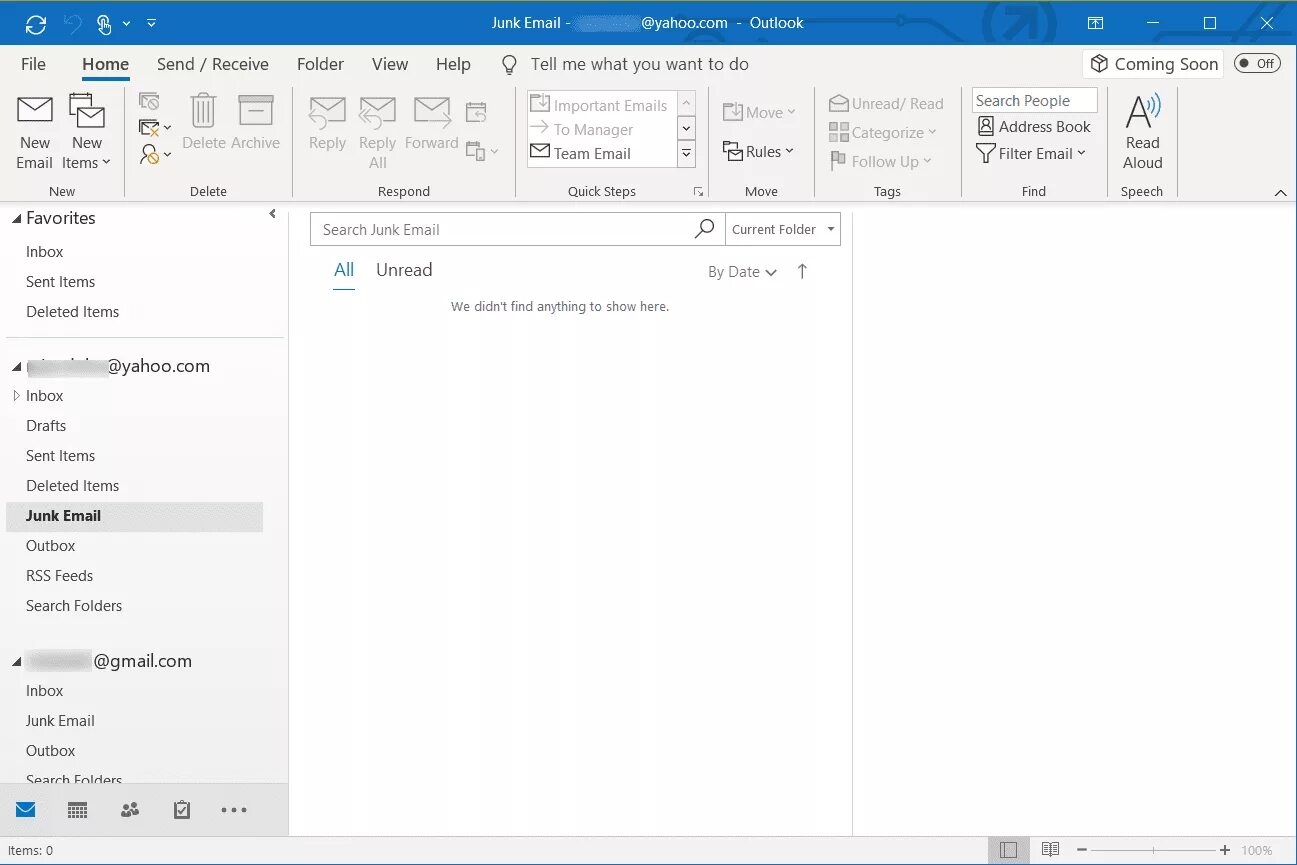Click the Ribbon Display Options icon
Screen dimensions: 1297x865
point(1096,23)
